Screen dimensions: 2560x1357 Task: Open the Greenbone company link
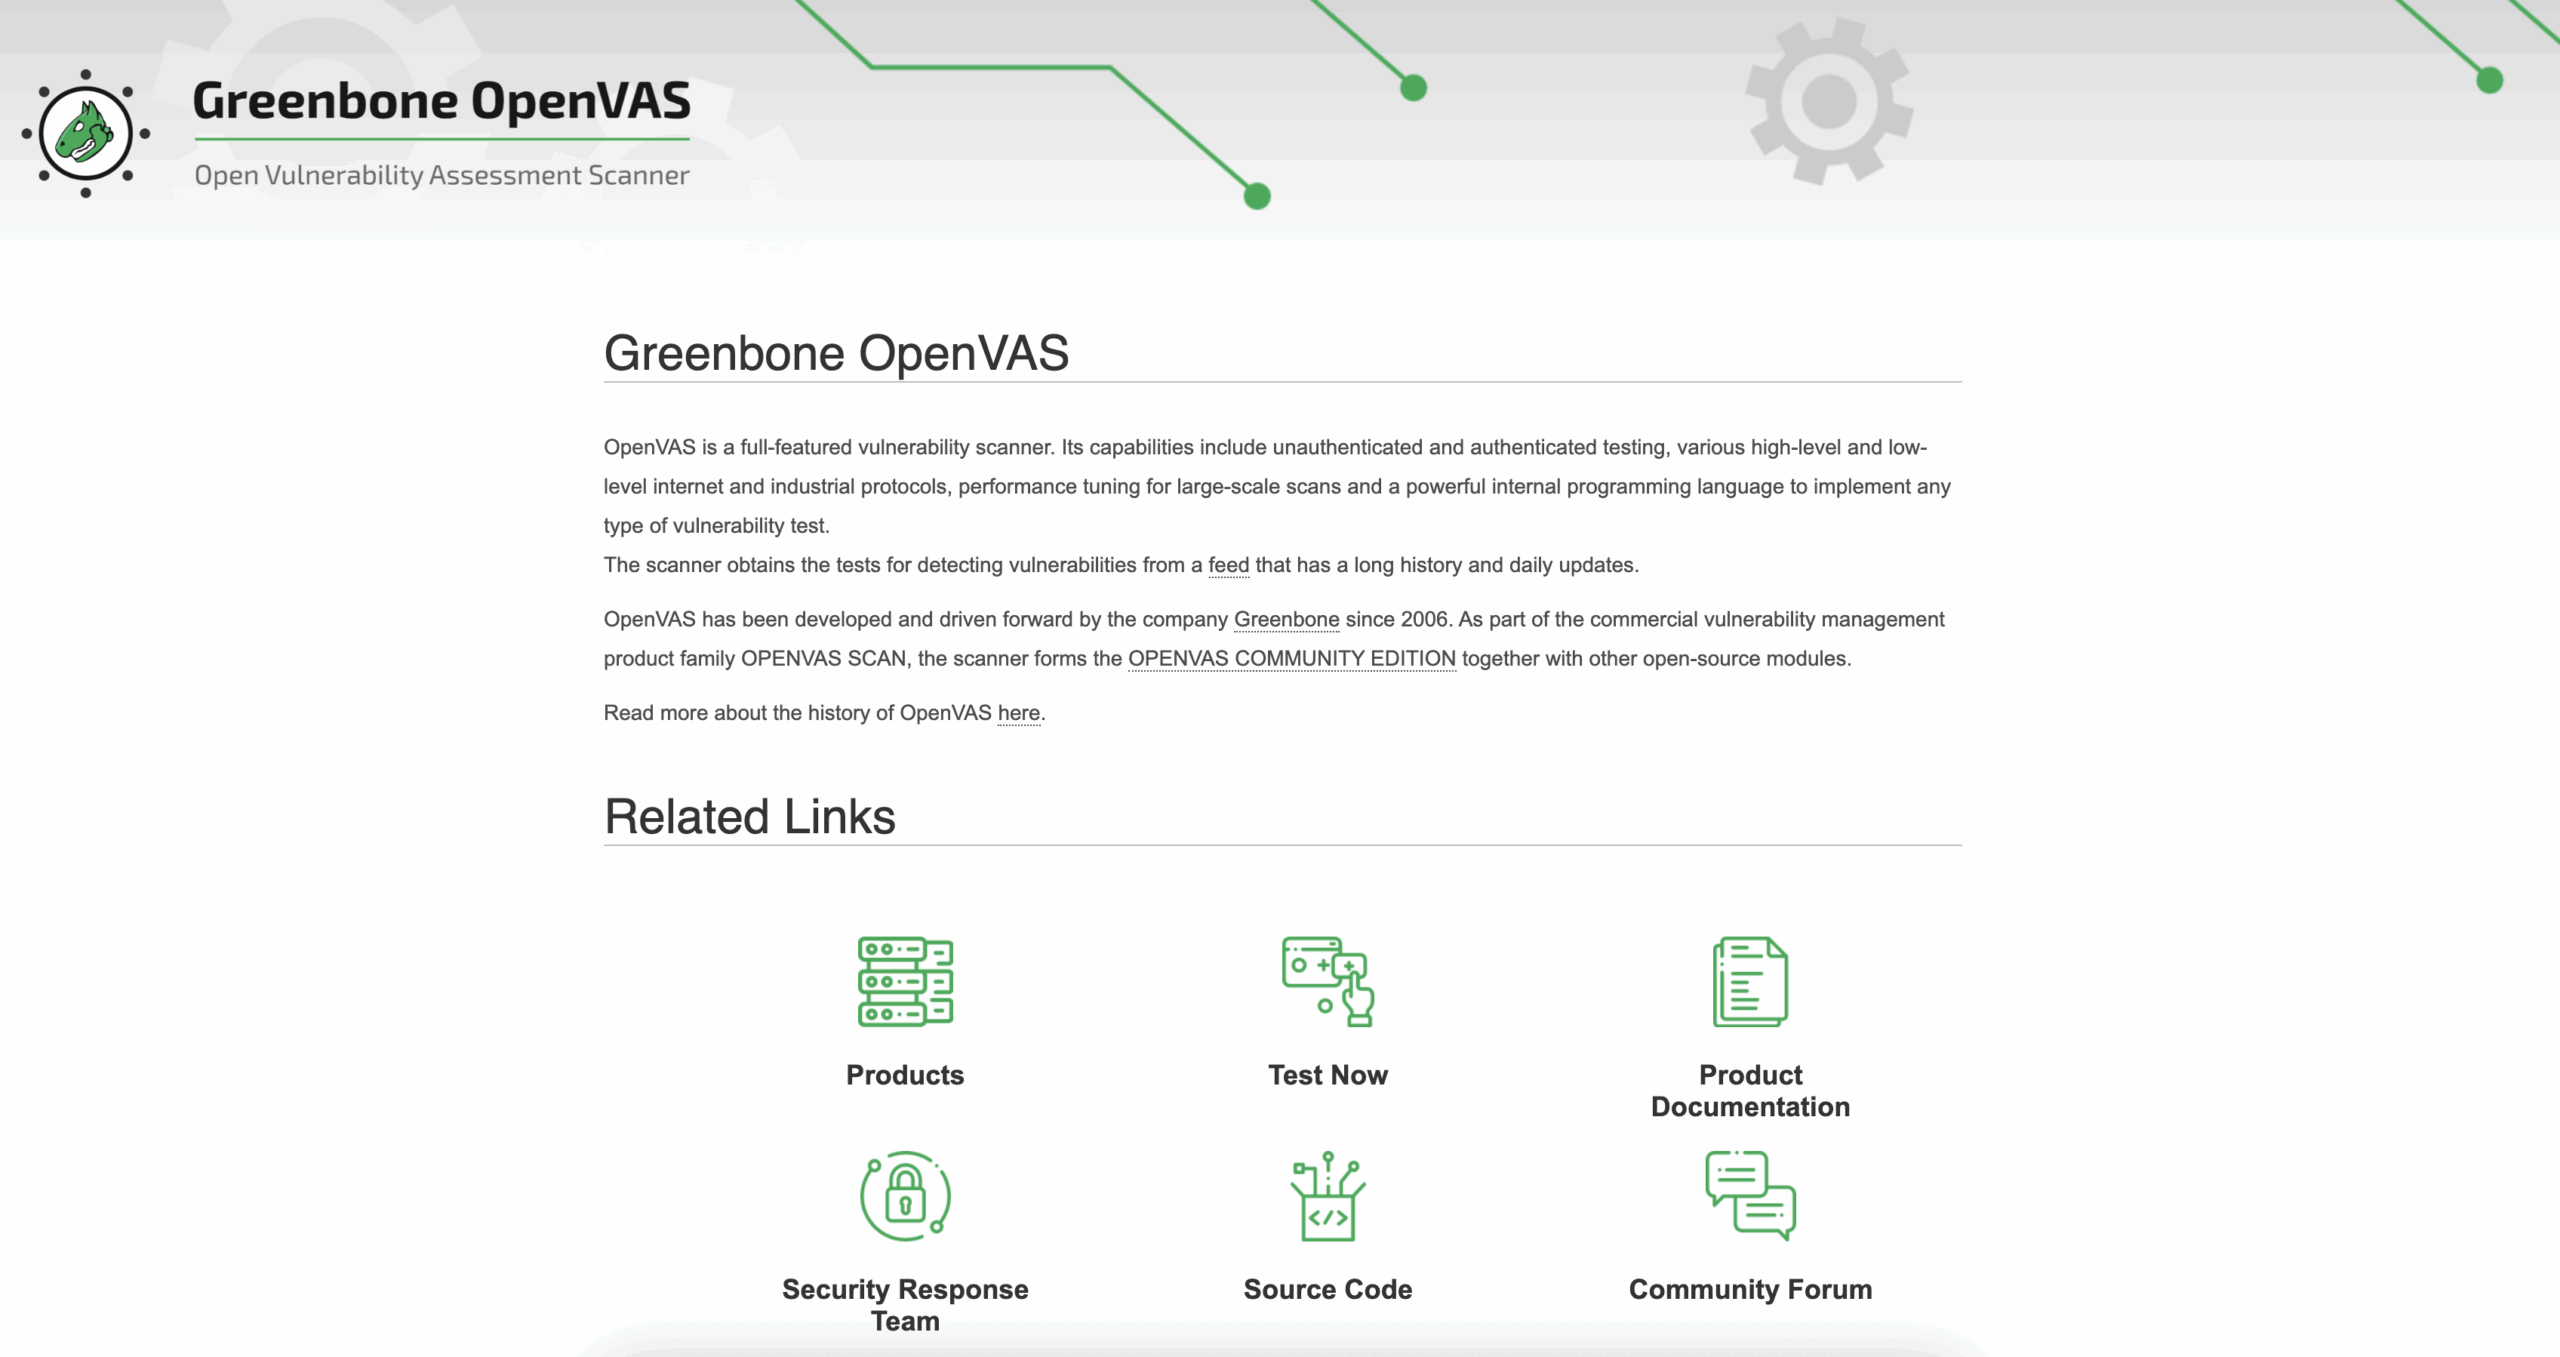1286,619
